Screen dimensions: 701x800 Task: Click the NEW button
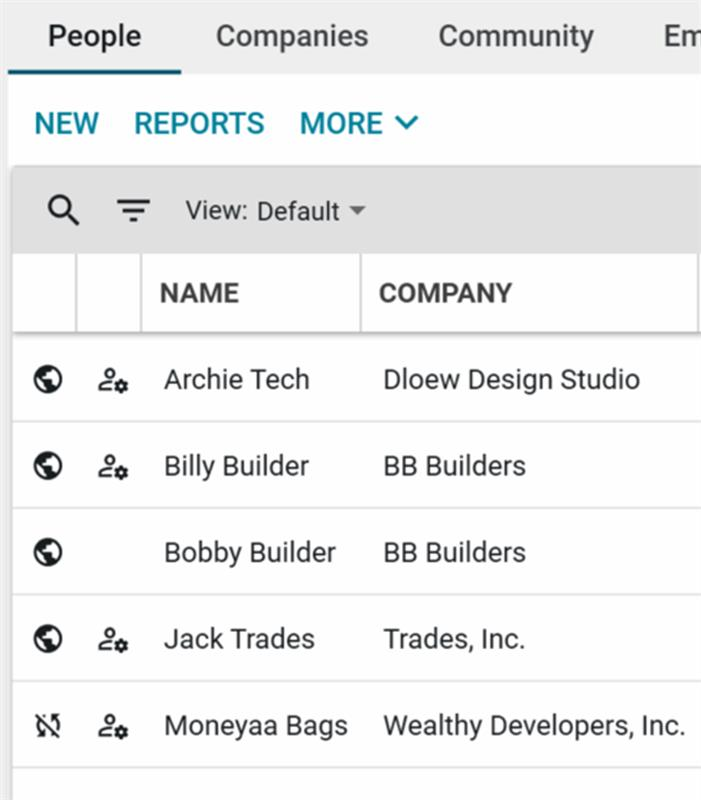click(66, 124)
